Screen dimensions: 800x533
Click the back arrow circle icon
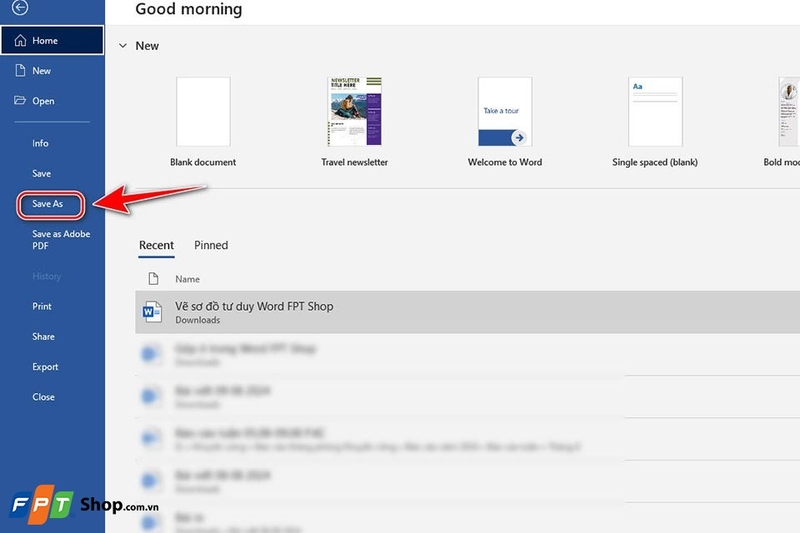click(x=20, y=8)
